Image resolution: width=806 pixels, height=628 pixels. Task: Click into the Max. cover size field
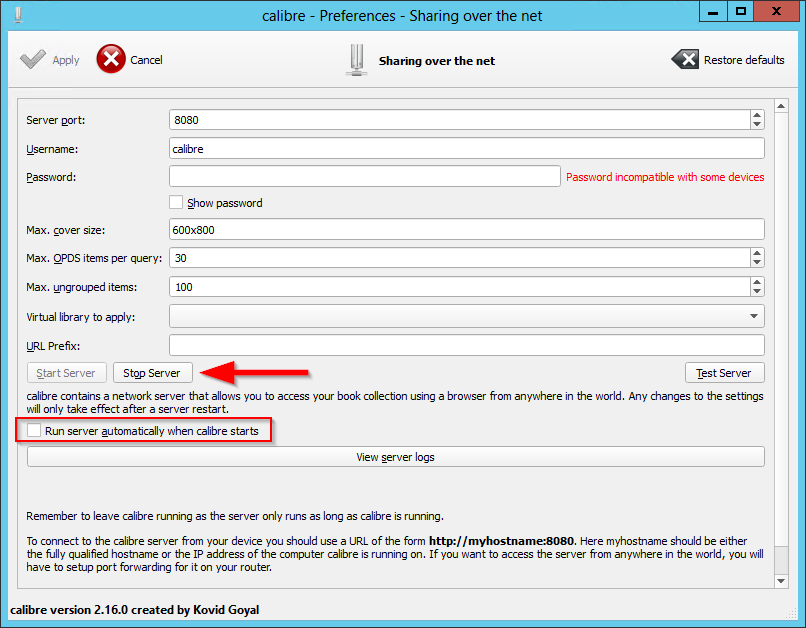tap(467, 229)
